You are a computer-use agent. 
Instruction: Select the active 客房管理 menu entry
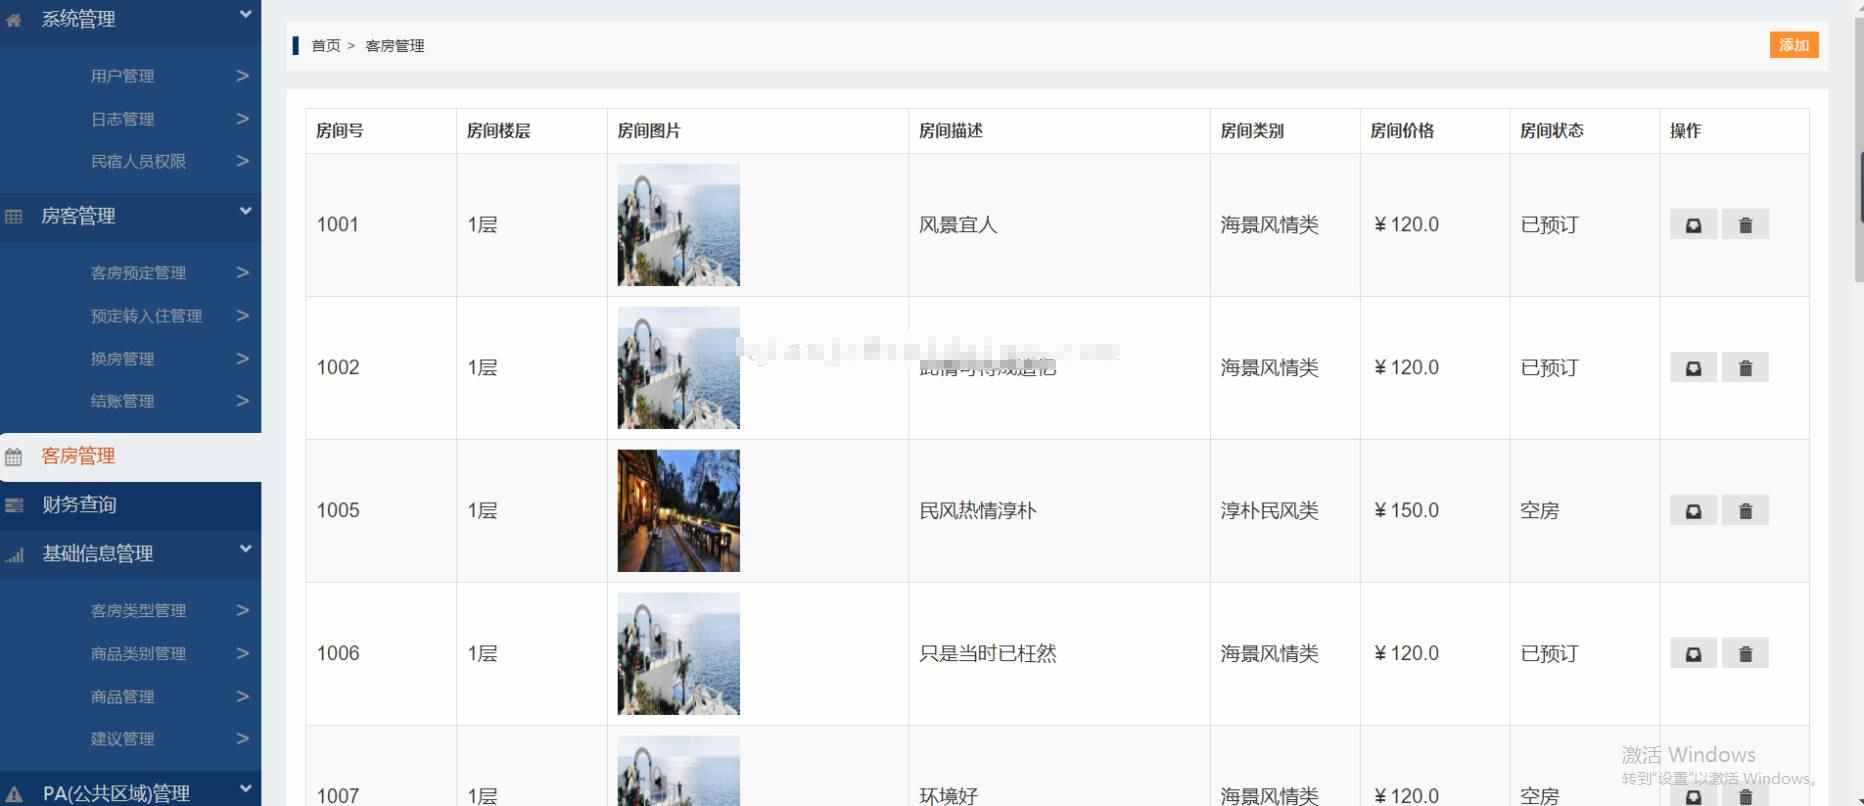click(x=130, y=457)
